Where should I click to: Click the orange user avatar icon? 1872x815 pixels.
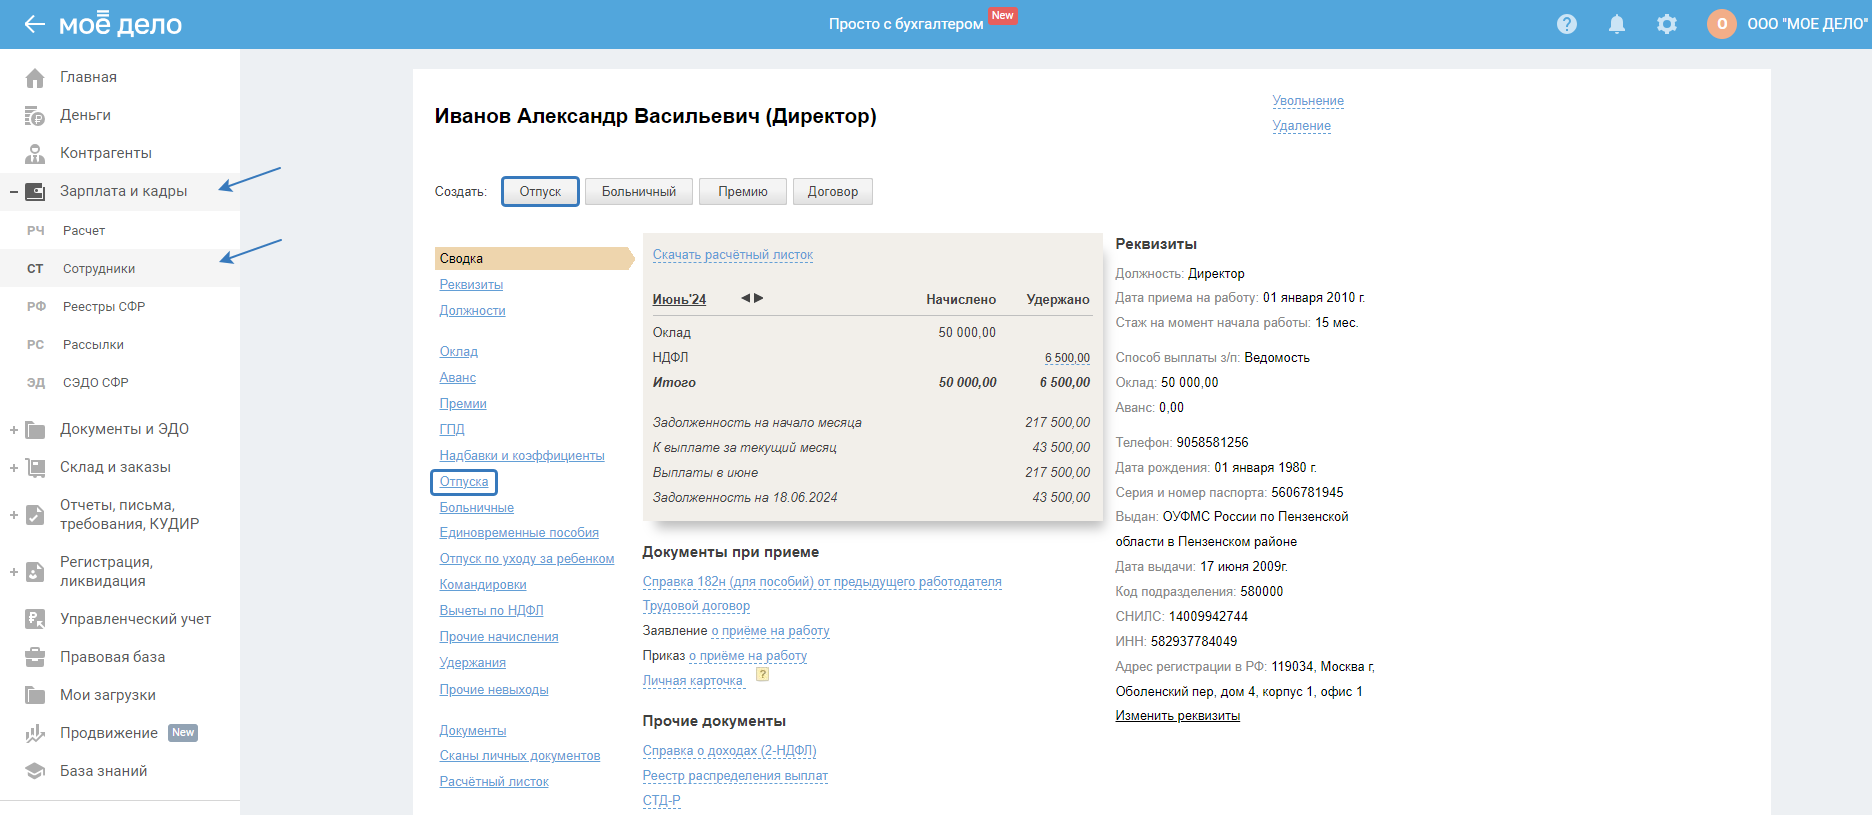[x=1721, y=24]
